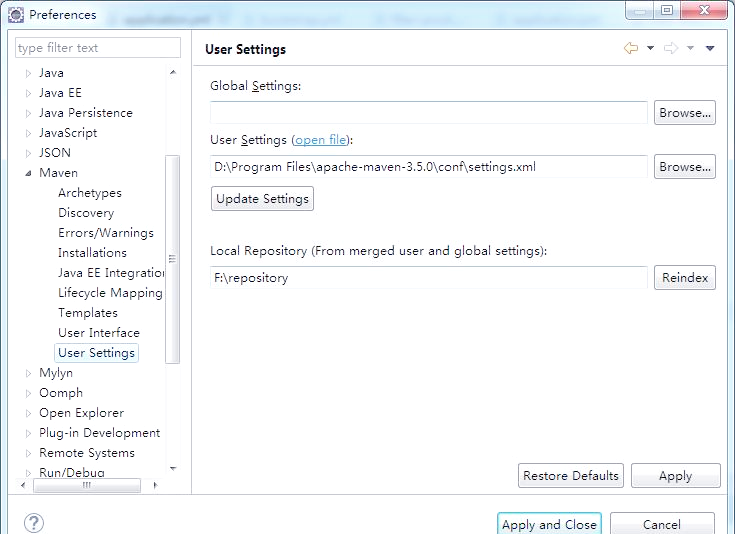Select Archetypes under Maven
Viewport: 735px width, 534px height.
90,193
